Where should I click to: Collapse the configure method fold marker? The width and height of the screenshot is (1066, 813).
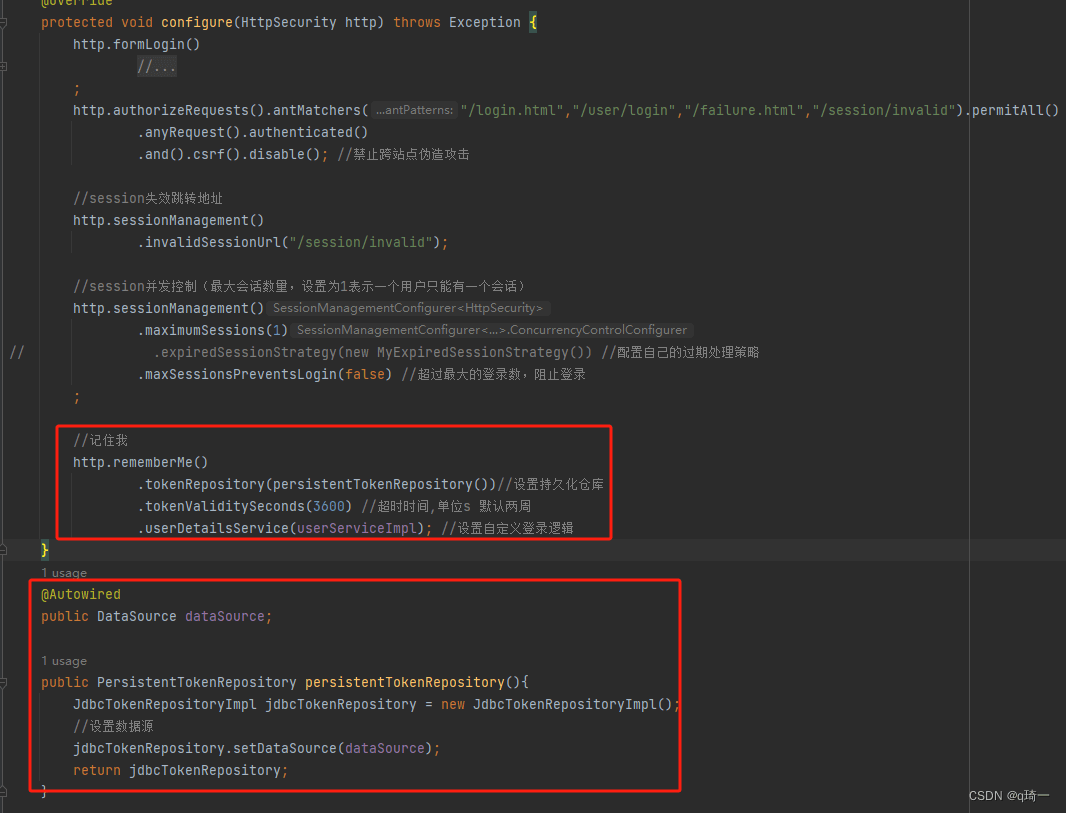click(x=3, y=22)
